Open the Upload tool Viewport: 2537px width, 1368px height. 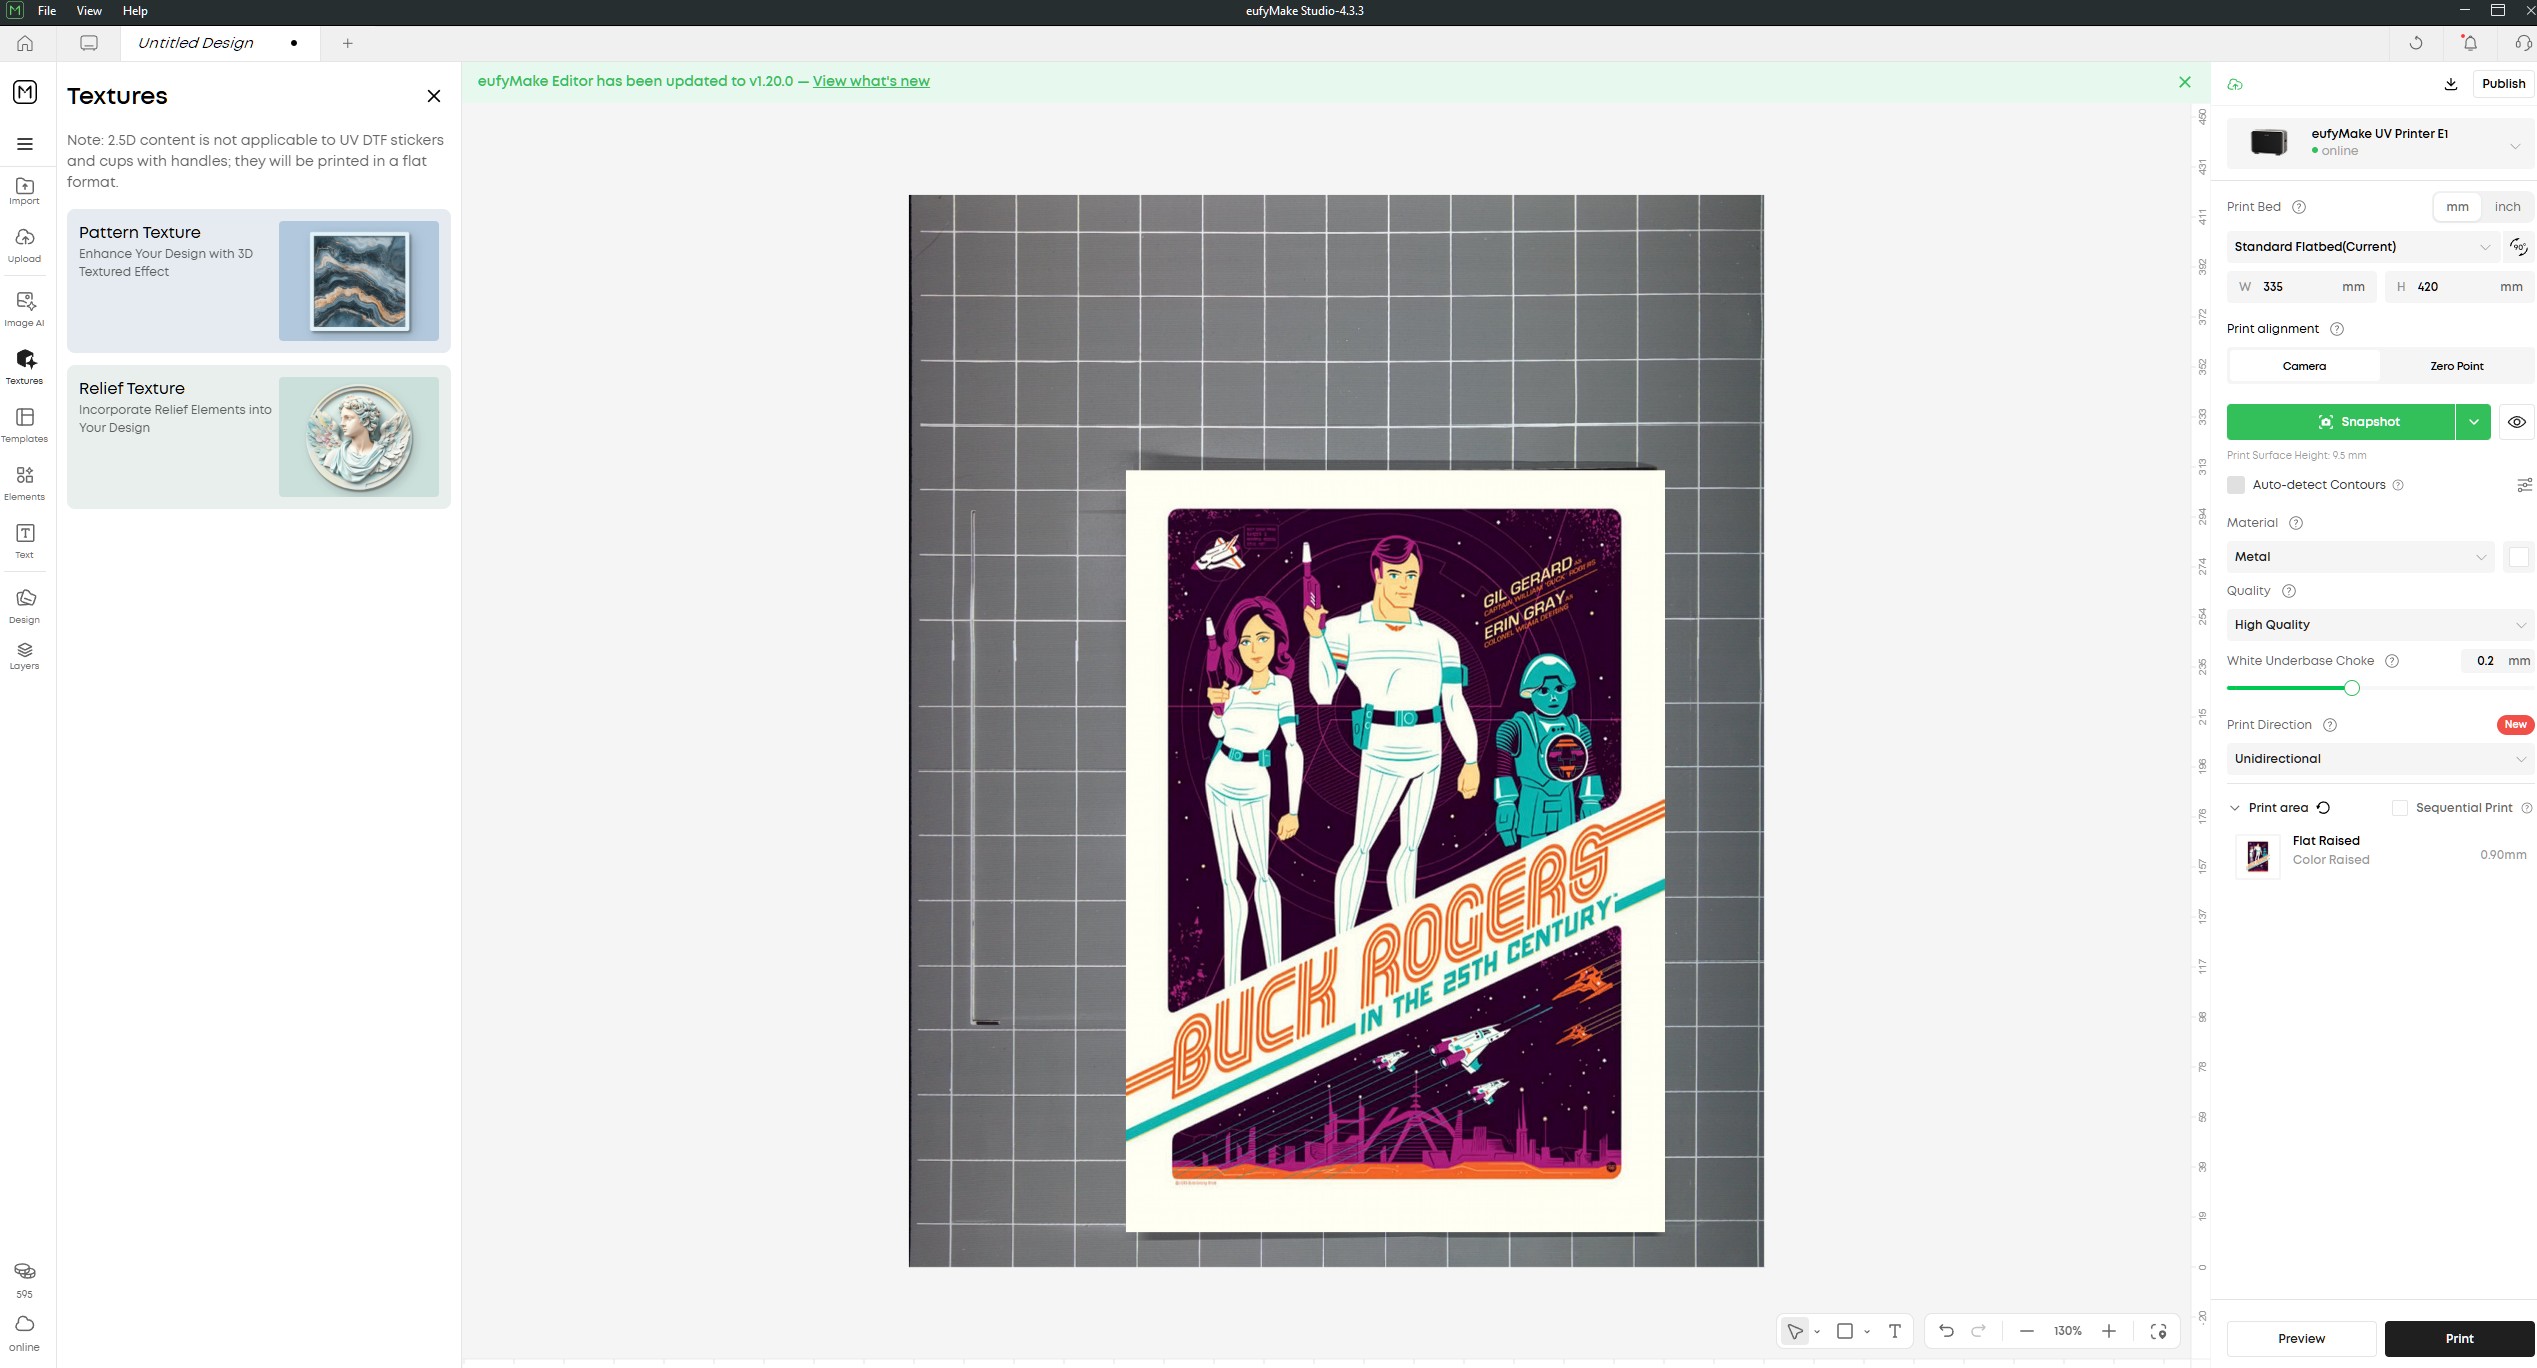[x=25, y=246]
